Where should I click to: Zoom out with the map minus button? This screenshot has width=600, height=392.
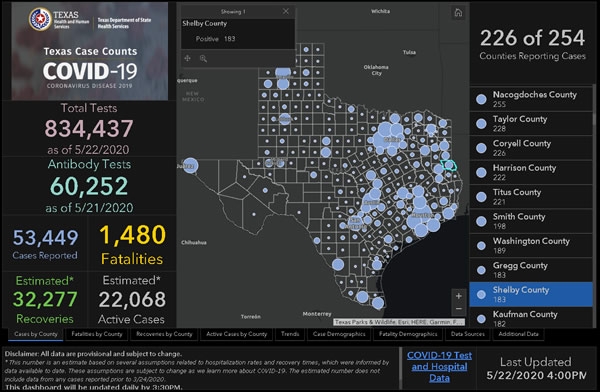(459, 309)
